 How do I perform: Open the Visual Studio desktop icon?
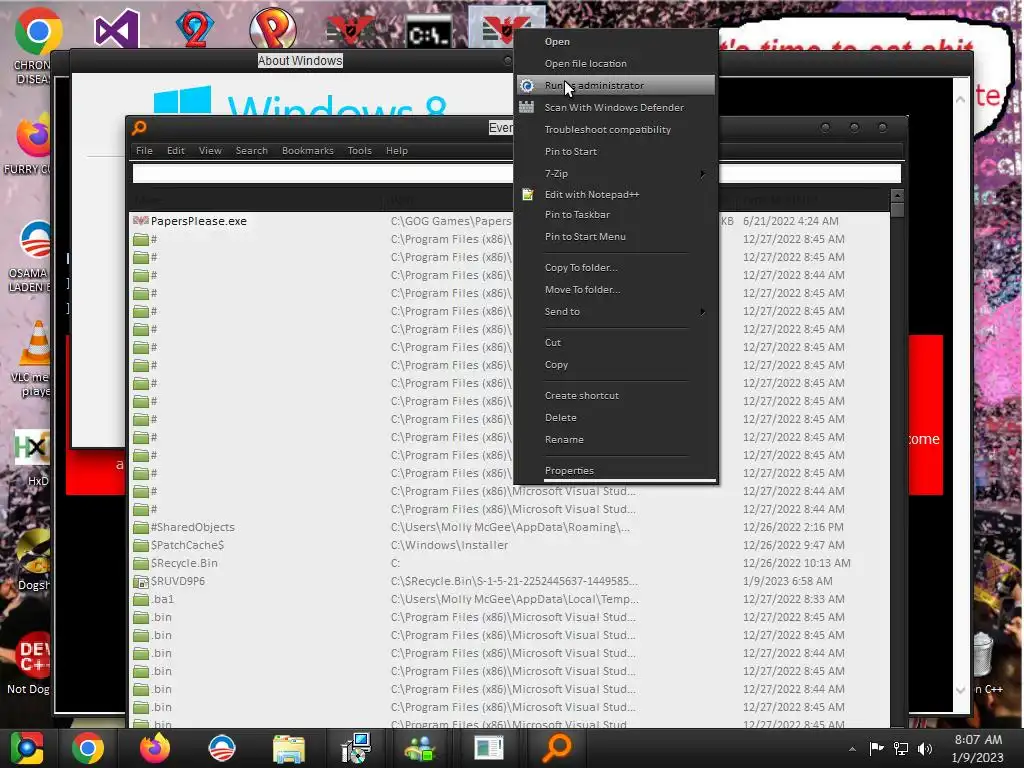click(117, 29)
